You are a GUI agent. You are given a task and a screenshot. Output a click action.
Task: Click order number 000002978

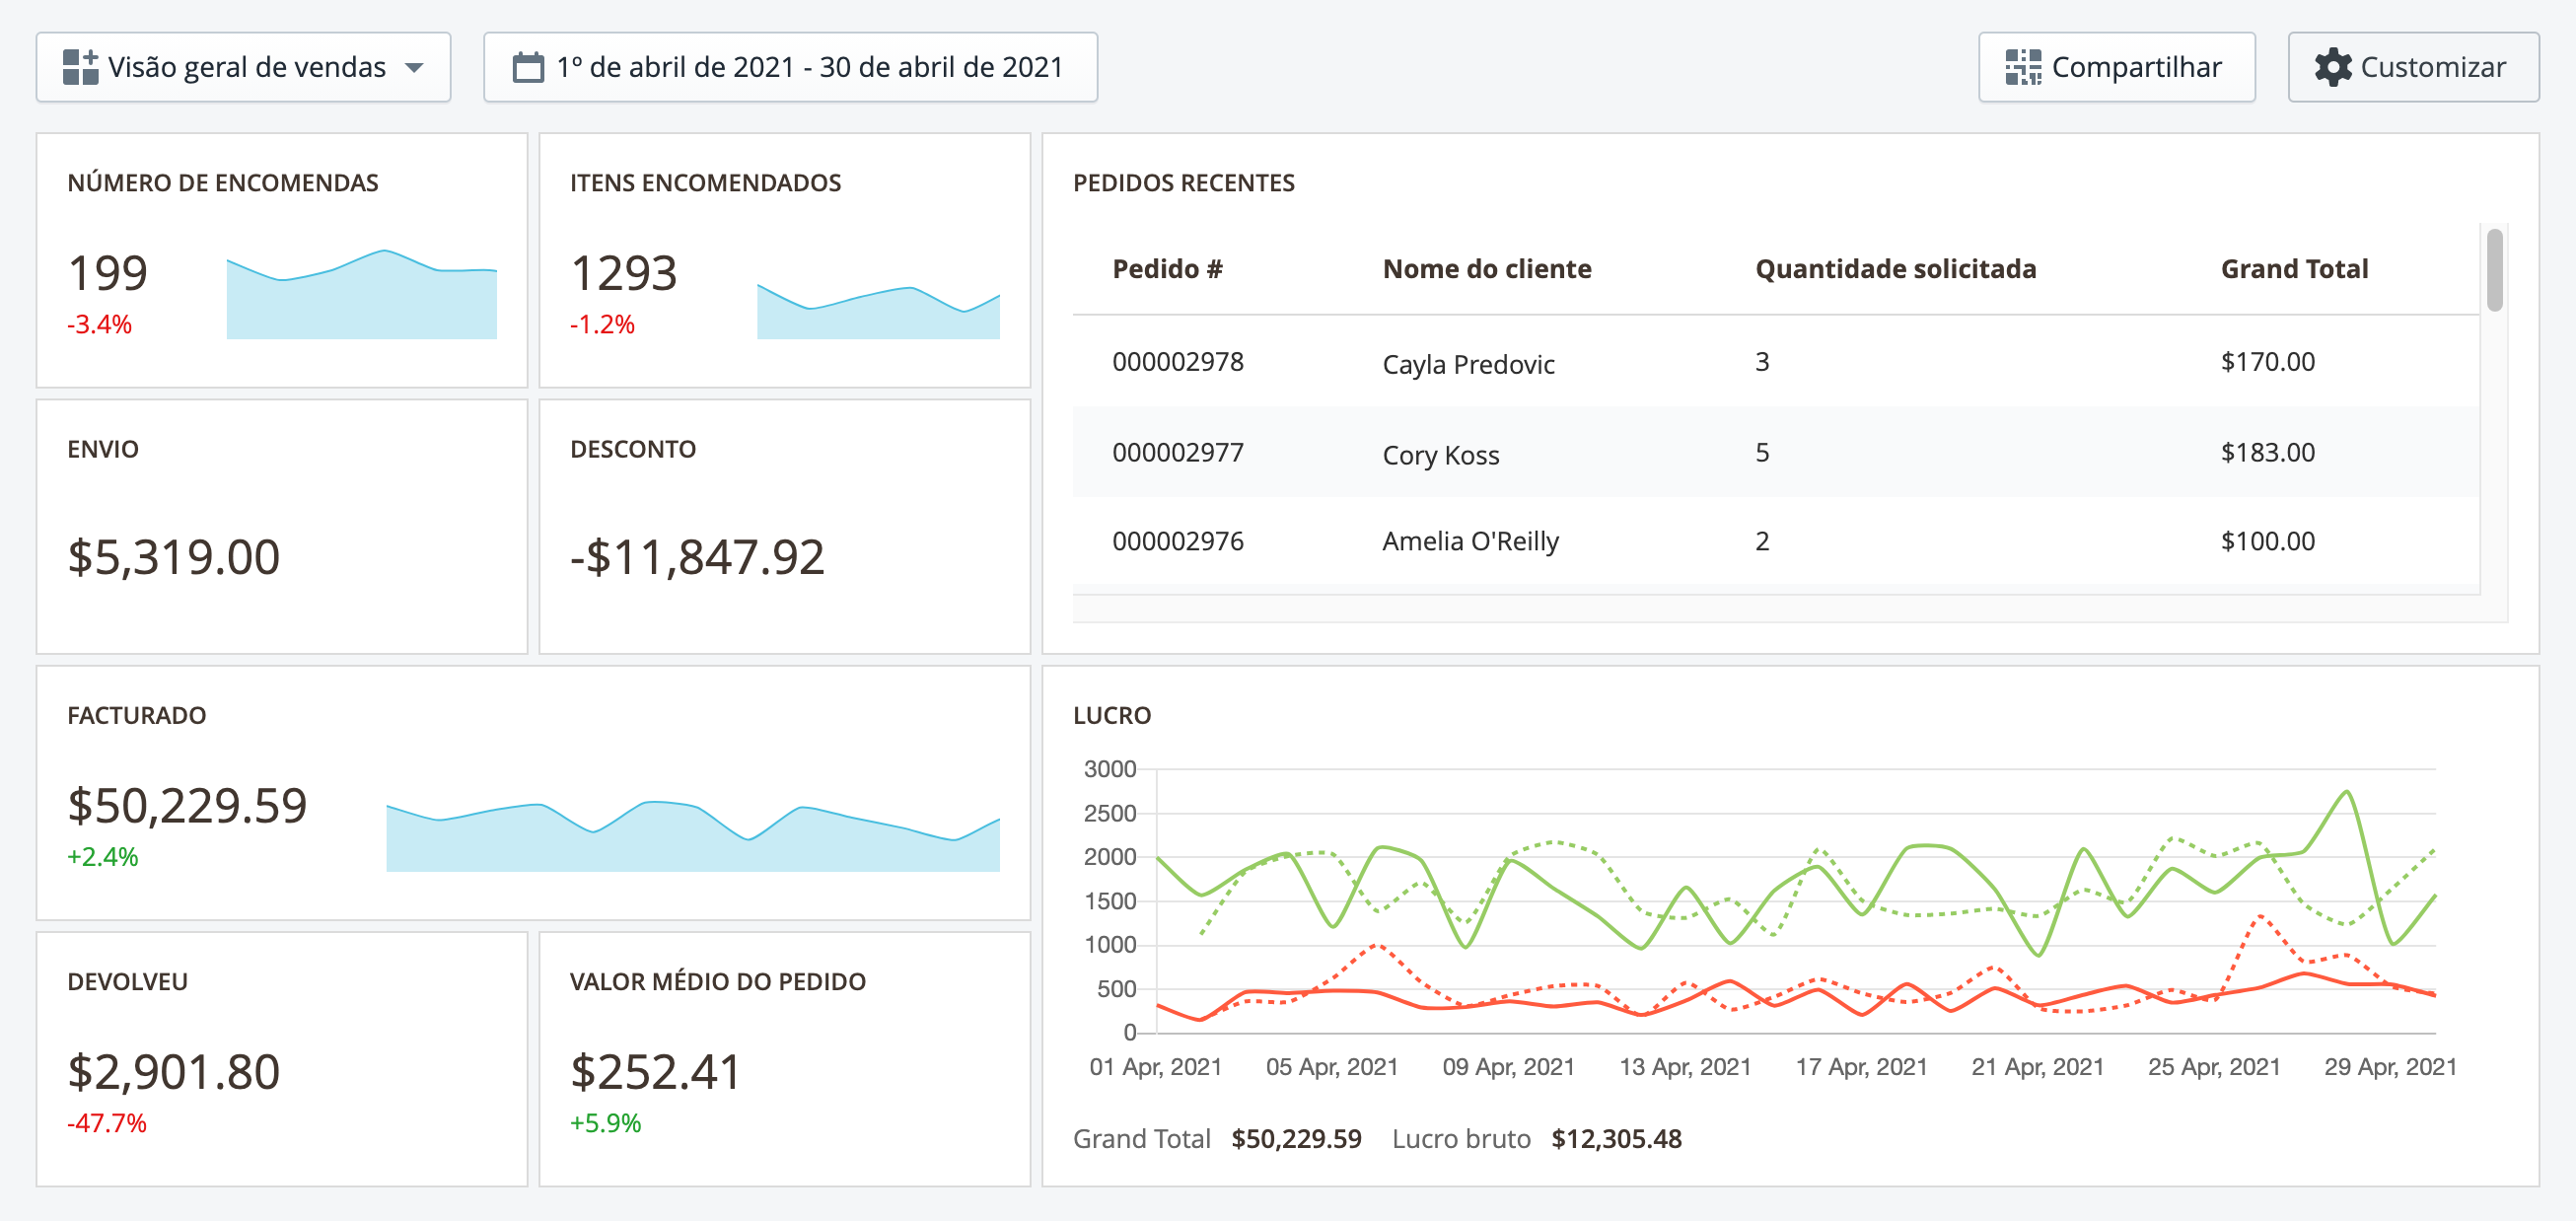1178,362
